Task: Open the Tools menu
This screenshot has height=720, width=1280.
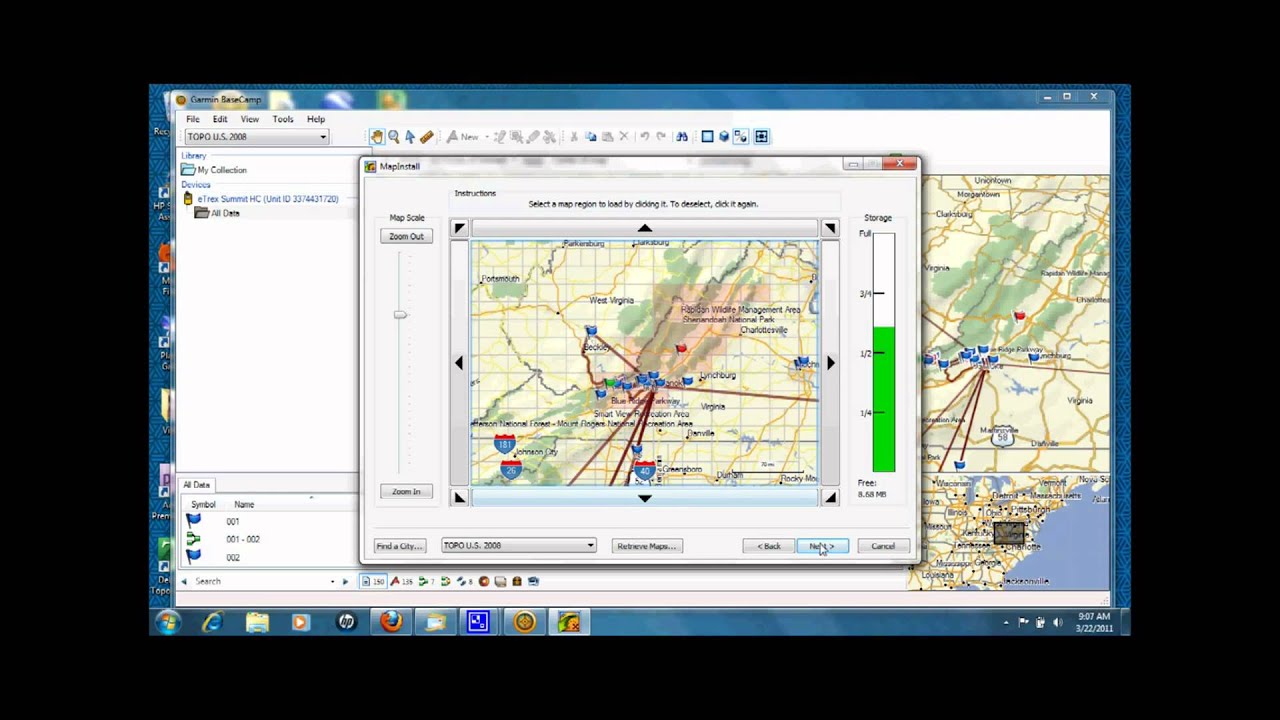Action: click(283, 119)
